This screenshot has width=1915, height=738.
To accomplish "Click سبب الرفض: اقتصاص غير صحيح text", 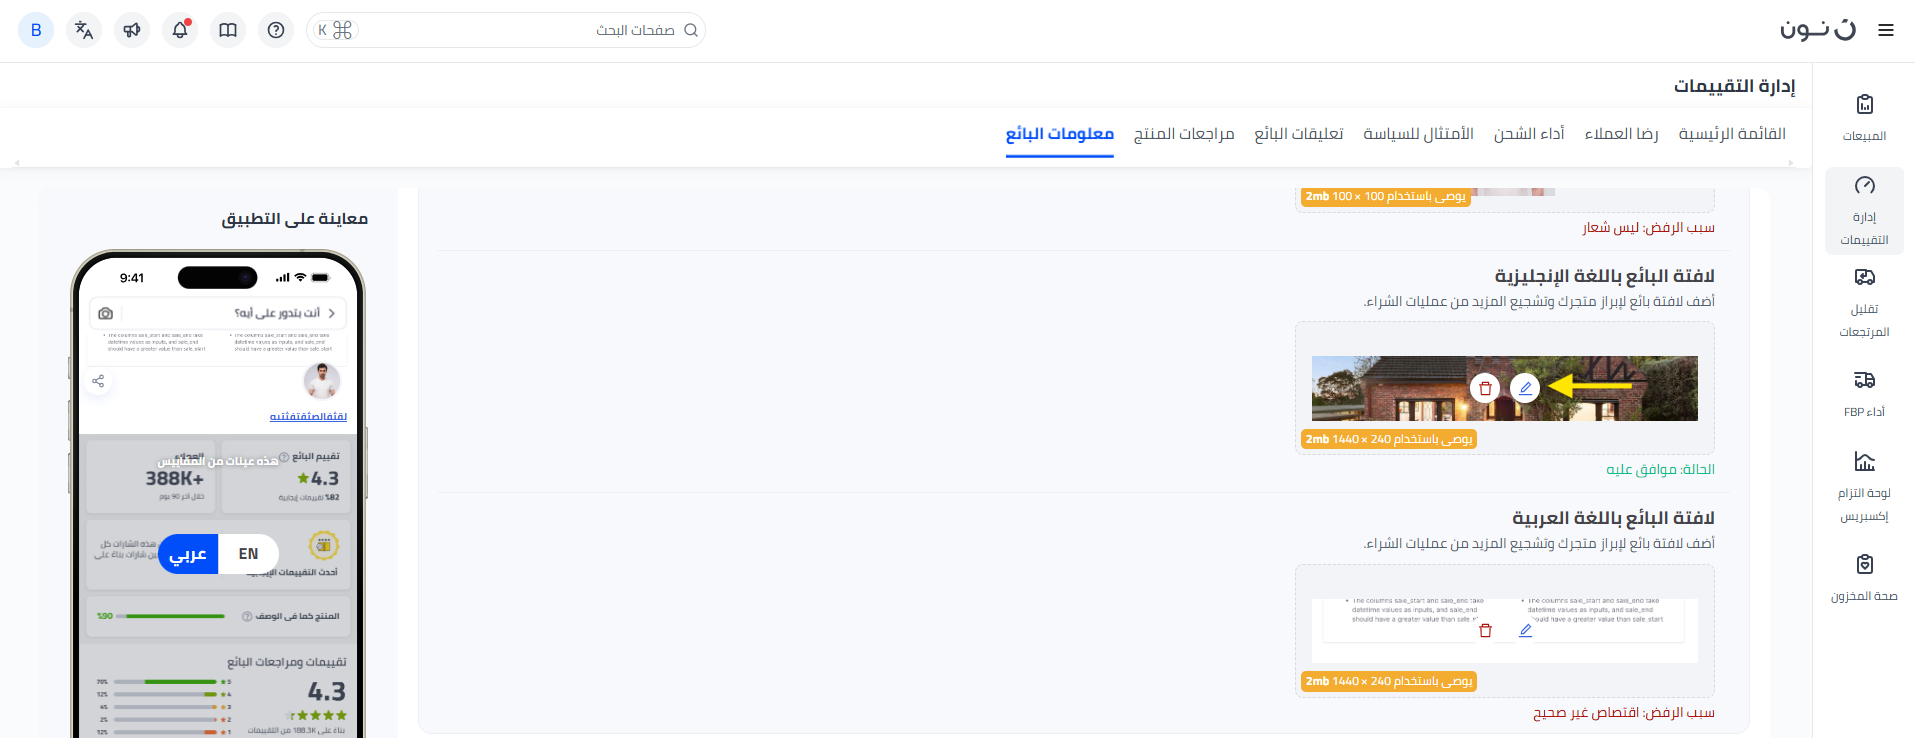I will click(x=1624, y=713).
